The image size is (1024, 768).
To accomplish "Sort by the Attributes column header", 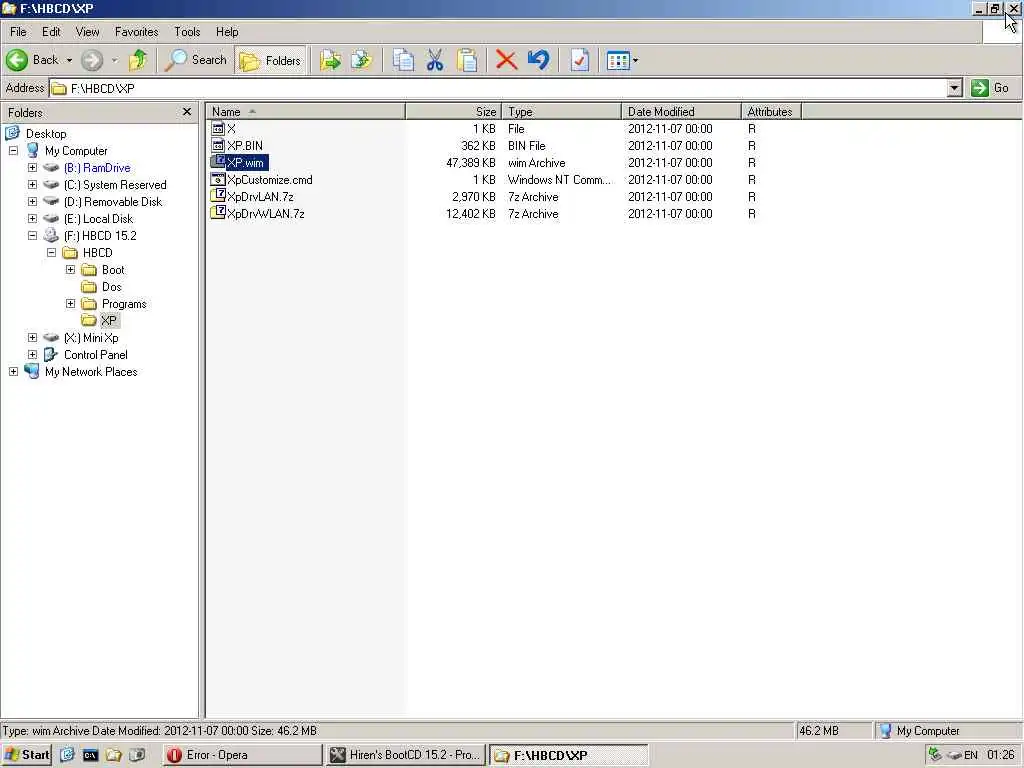I will [x=771, y=112].
